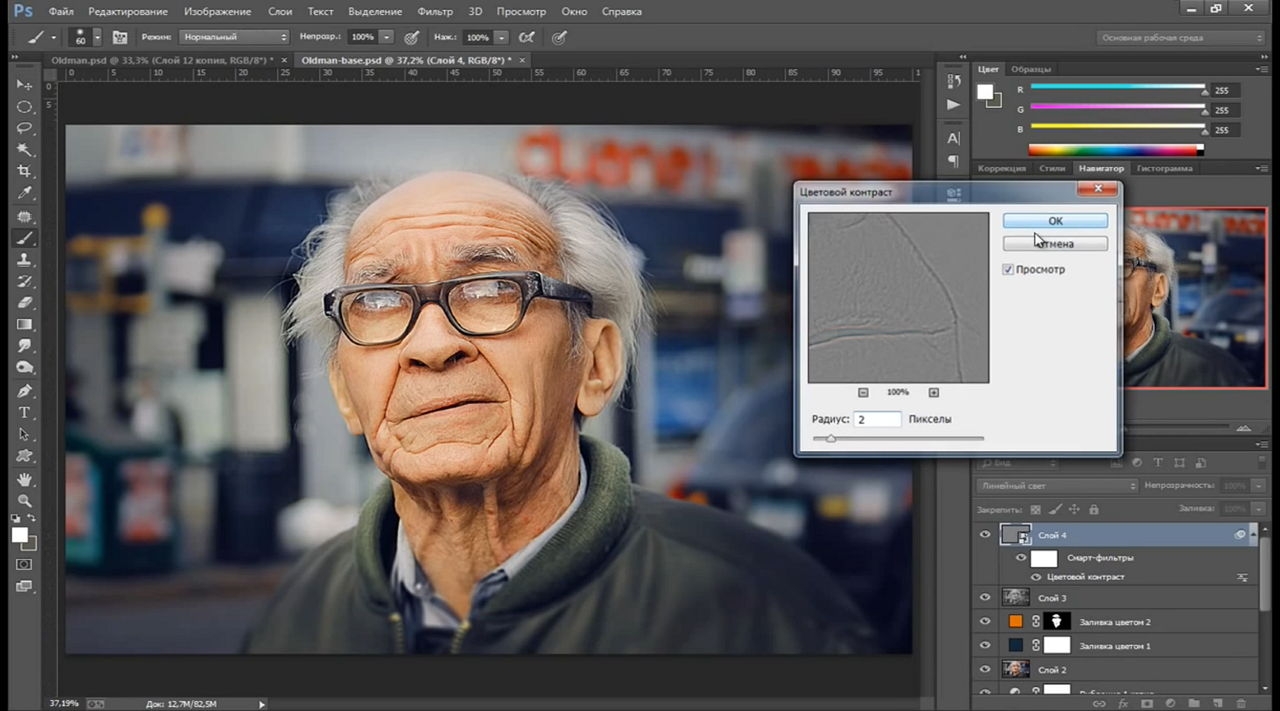Open the Файл menu

(x=60, y=11)
